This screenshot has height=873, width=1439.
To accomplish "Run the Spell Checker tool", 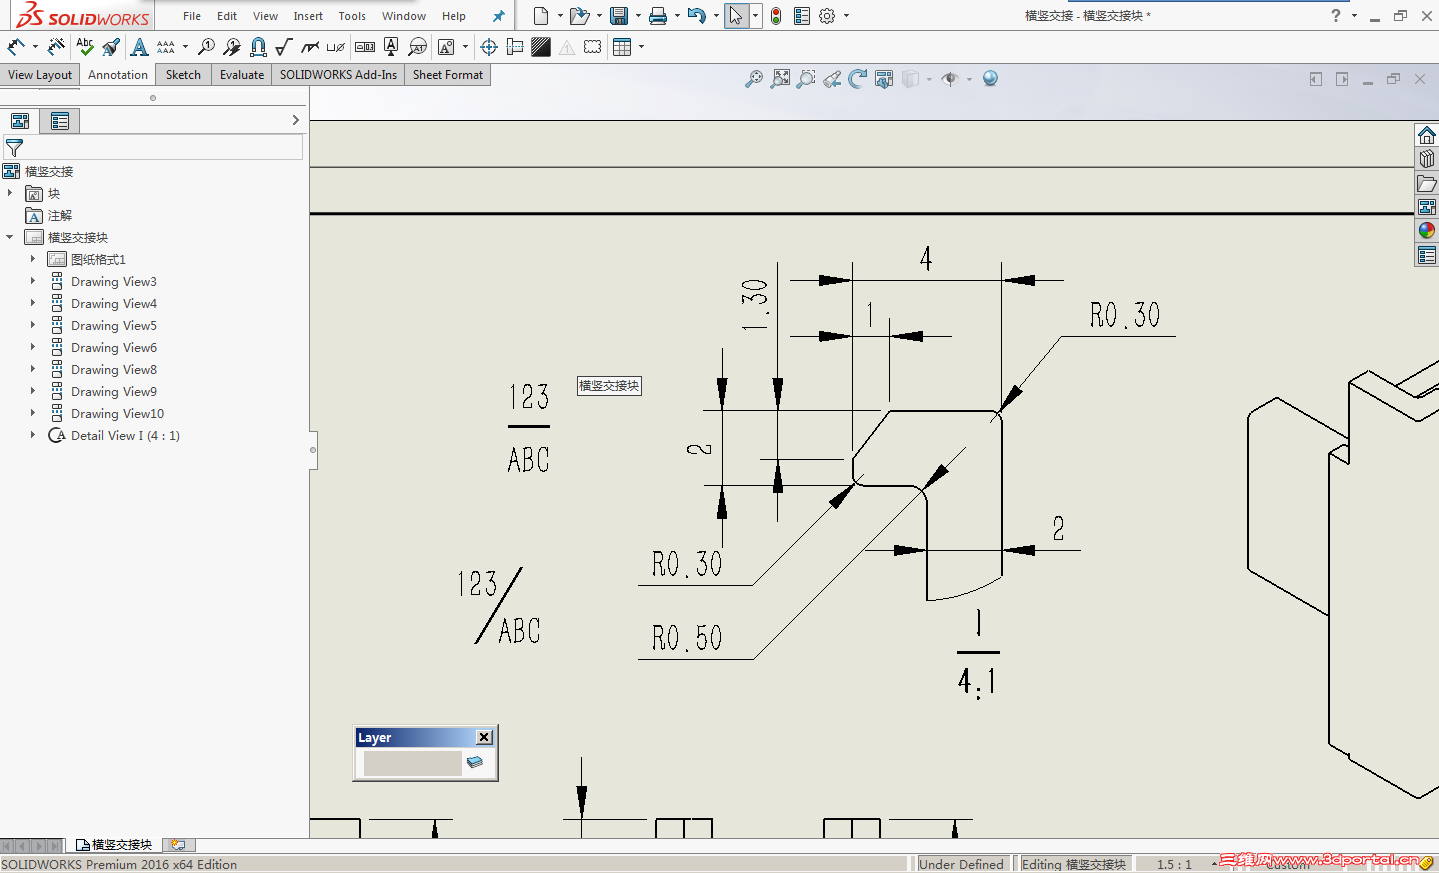I will 85,47.
